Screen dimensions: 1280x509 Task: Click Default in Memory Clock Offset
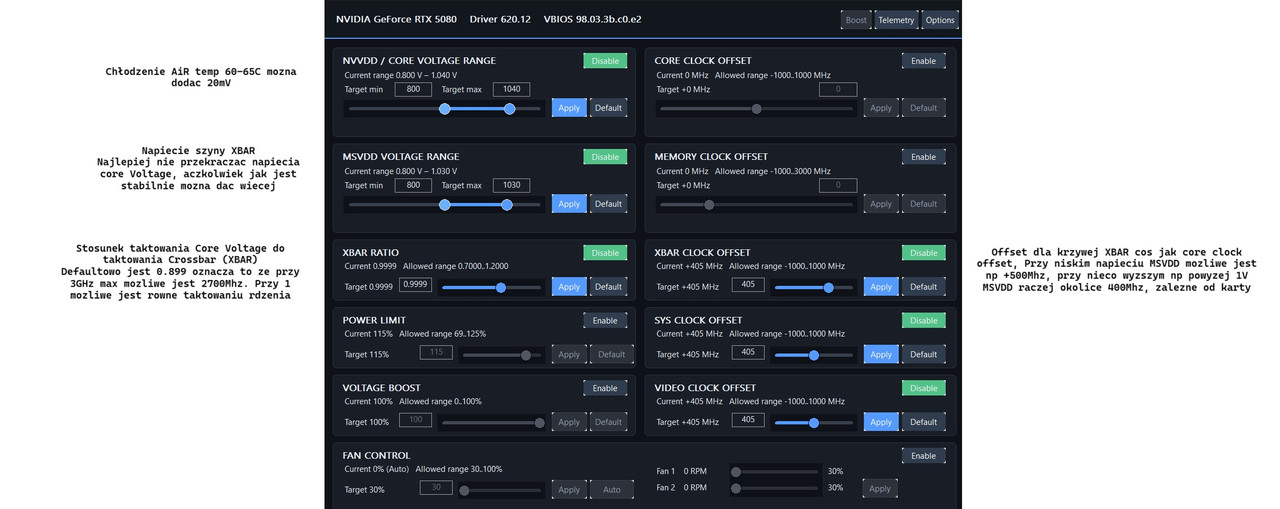923,204
